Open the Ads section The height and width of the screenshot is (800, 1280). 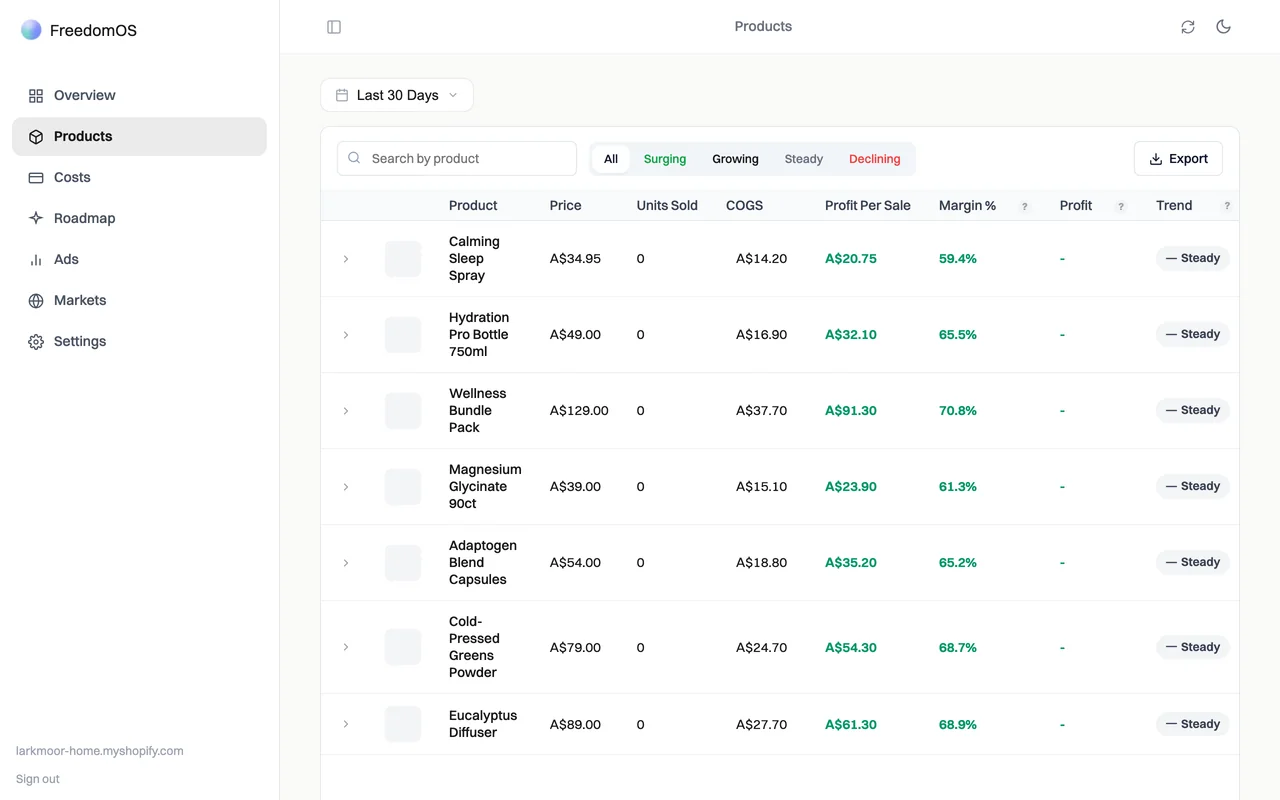[139, 260]
